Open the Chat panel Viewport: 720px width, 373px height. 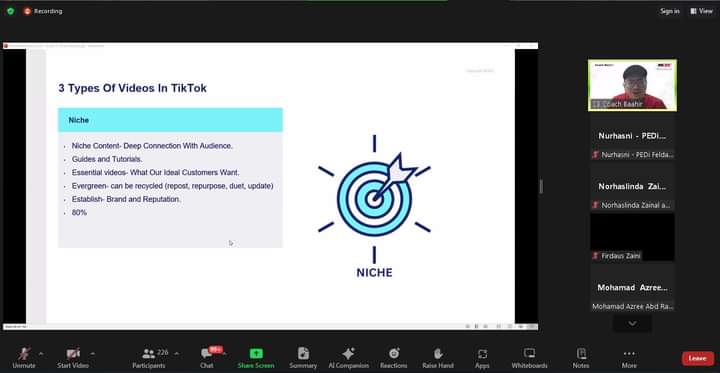coord(207,358)
